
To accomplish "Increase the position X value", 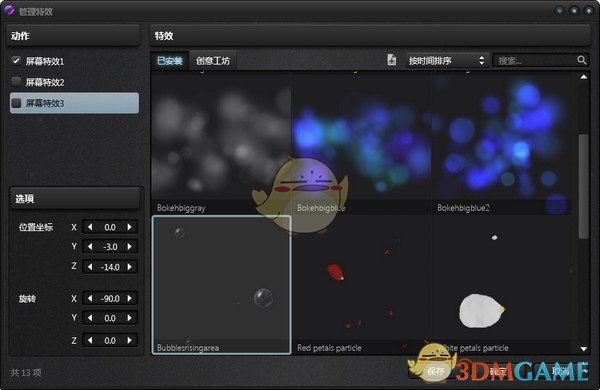I will click(x=130, y=227).
